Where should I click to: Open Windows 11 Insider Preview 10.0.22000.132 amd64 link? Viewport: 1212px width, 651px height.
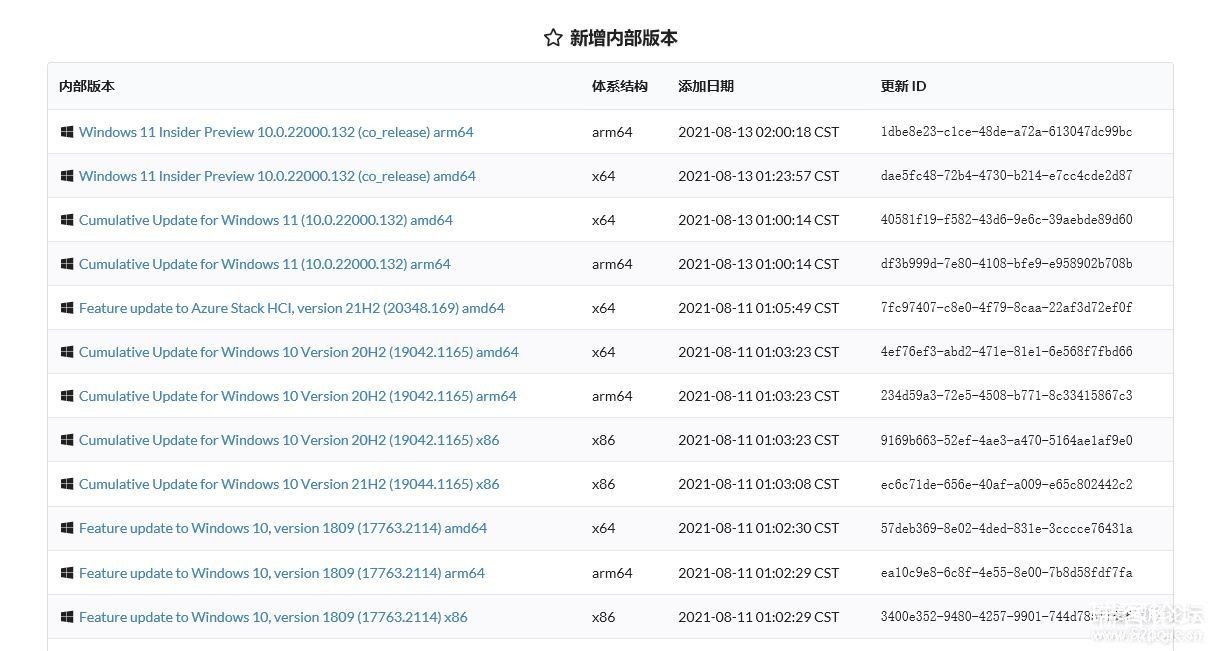coord(277,176)
